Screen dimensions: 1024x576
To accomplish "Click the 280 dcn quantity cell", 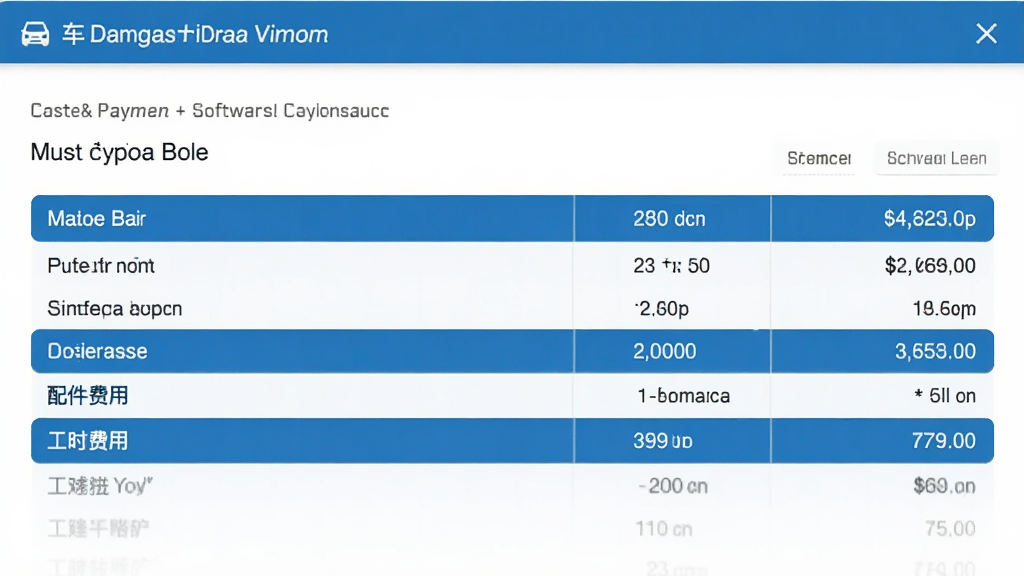I will (x=669, y=219).
